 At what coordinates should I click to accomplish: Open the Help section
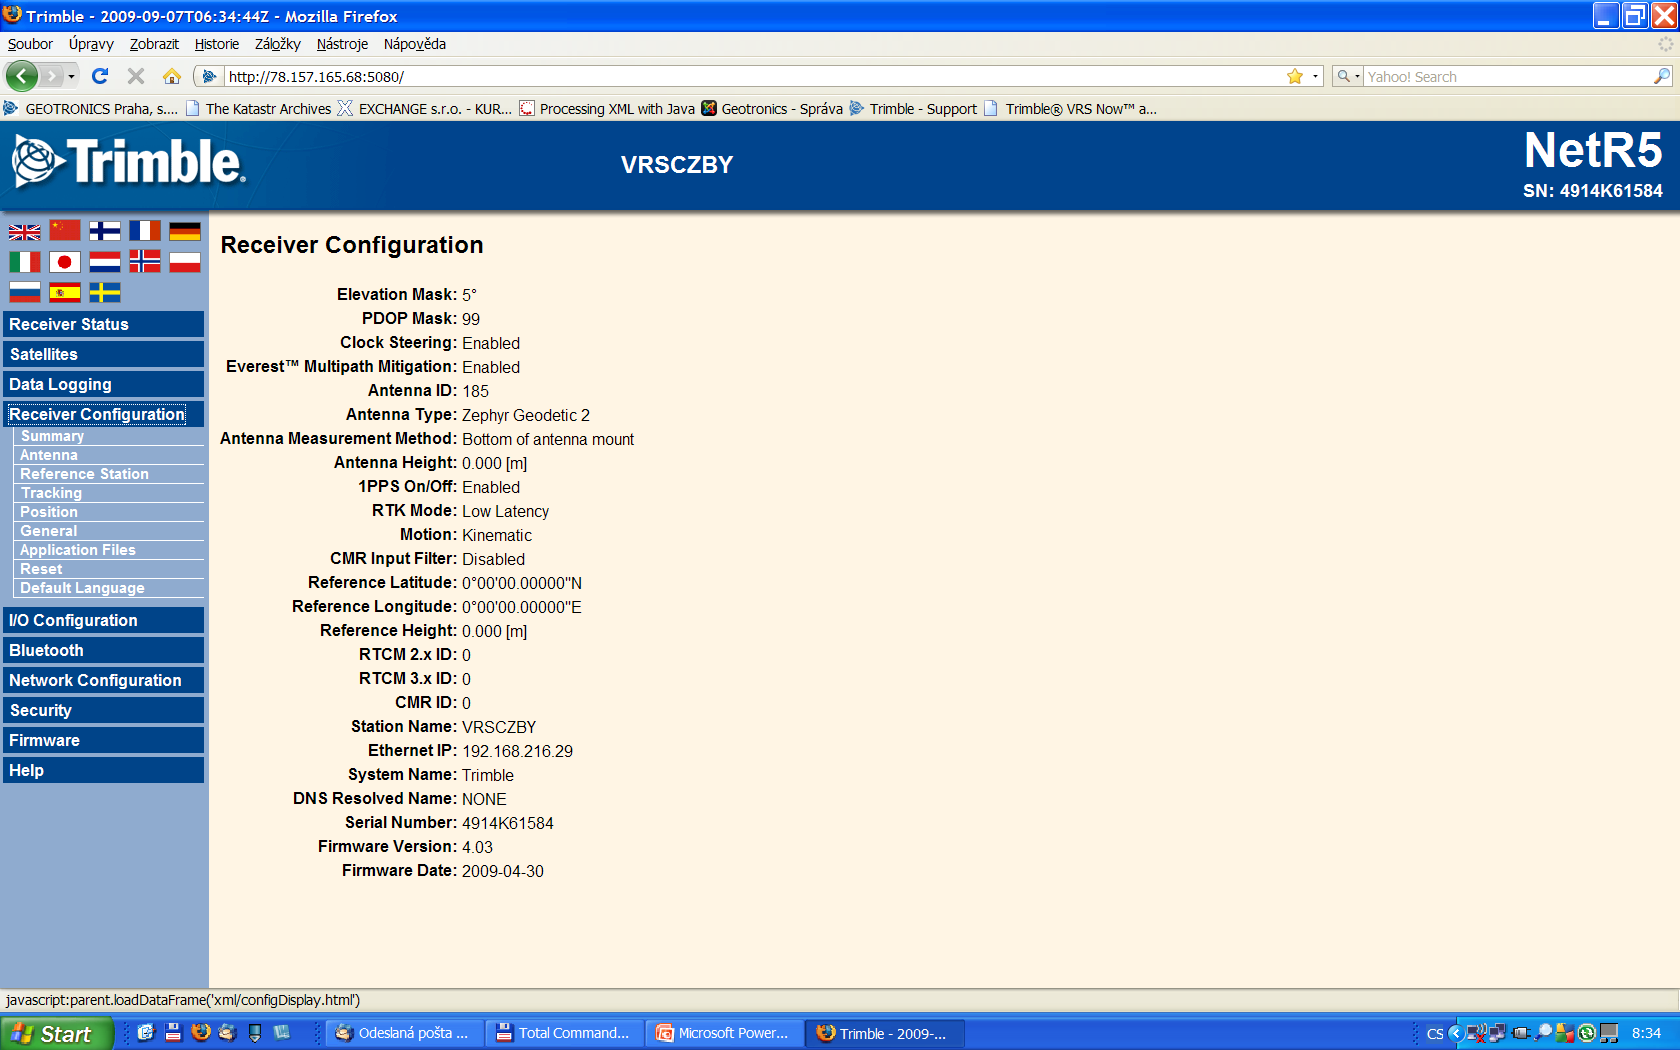coord(104,770)
